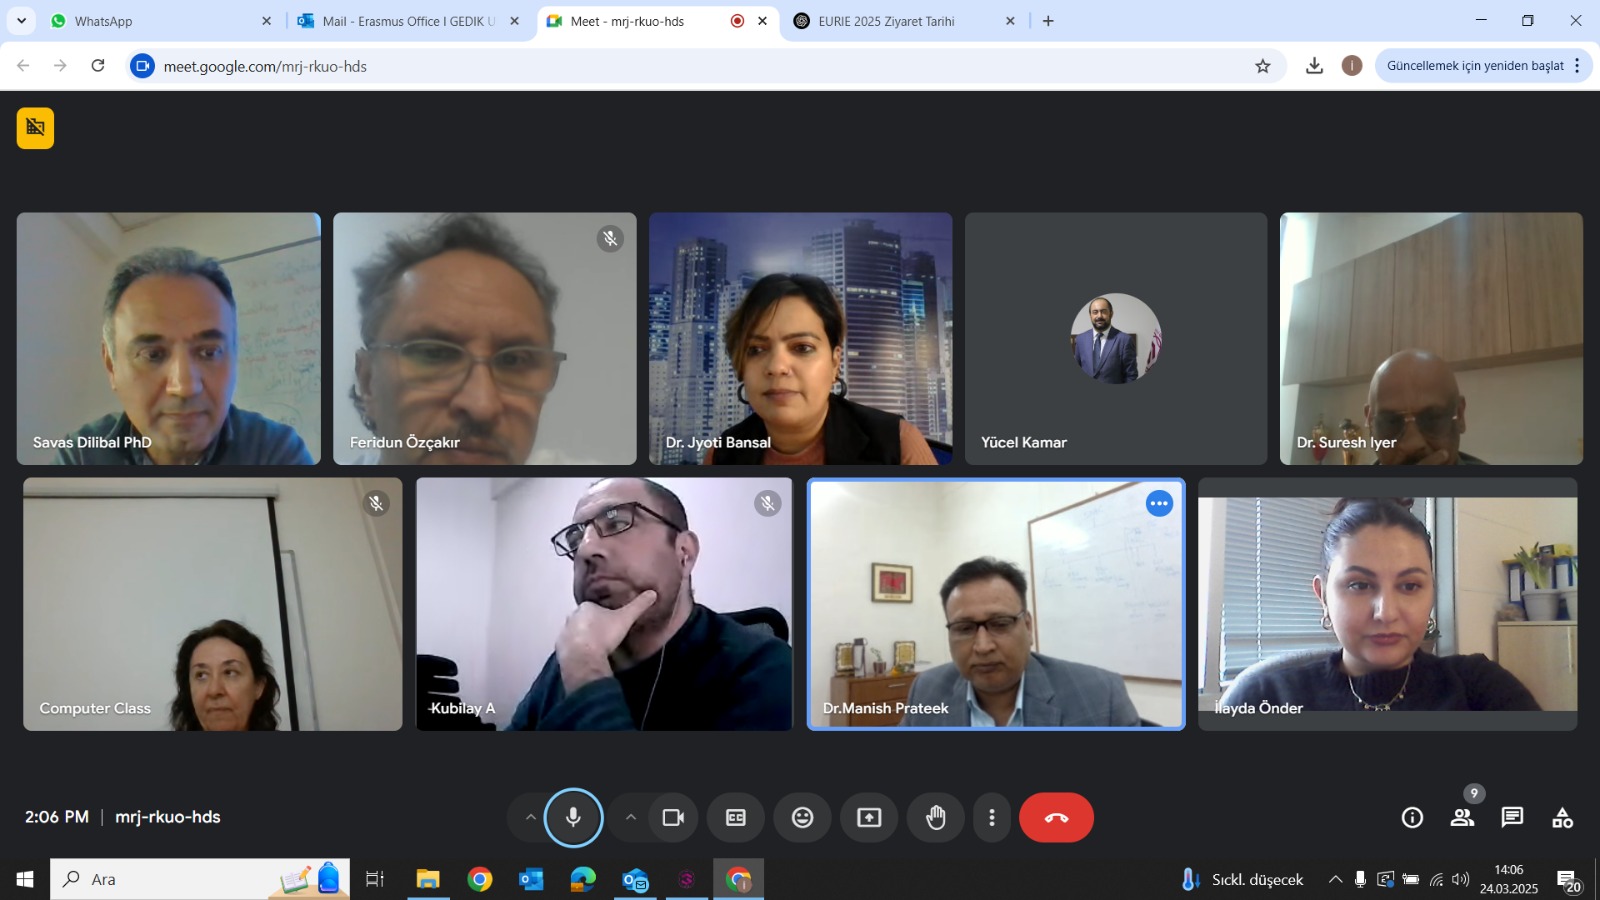1600x900 pixels.
Task: Open Task View on taskbar
Action: click(x=375, y=879)
